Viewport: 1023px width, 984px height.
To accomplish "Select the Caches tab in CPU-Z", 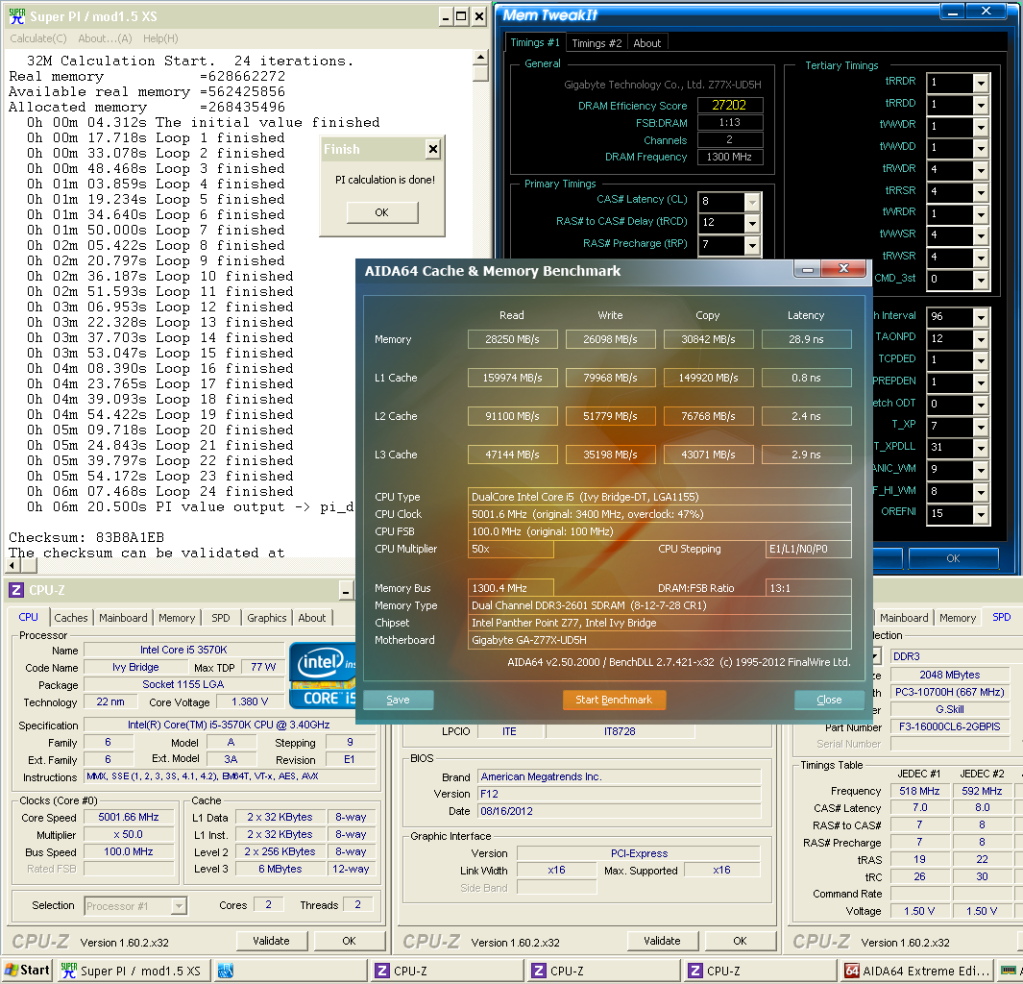I will [71, 618].
